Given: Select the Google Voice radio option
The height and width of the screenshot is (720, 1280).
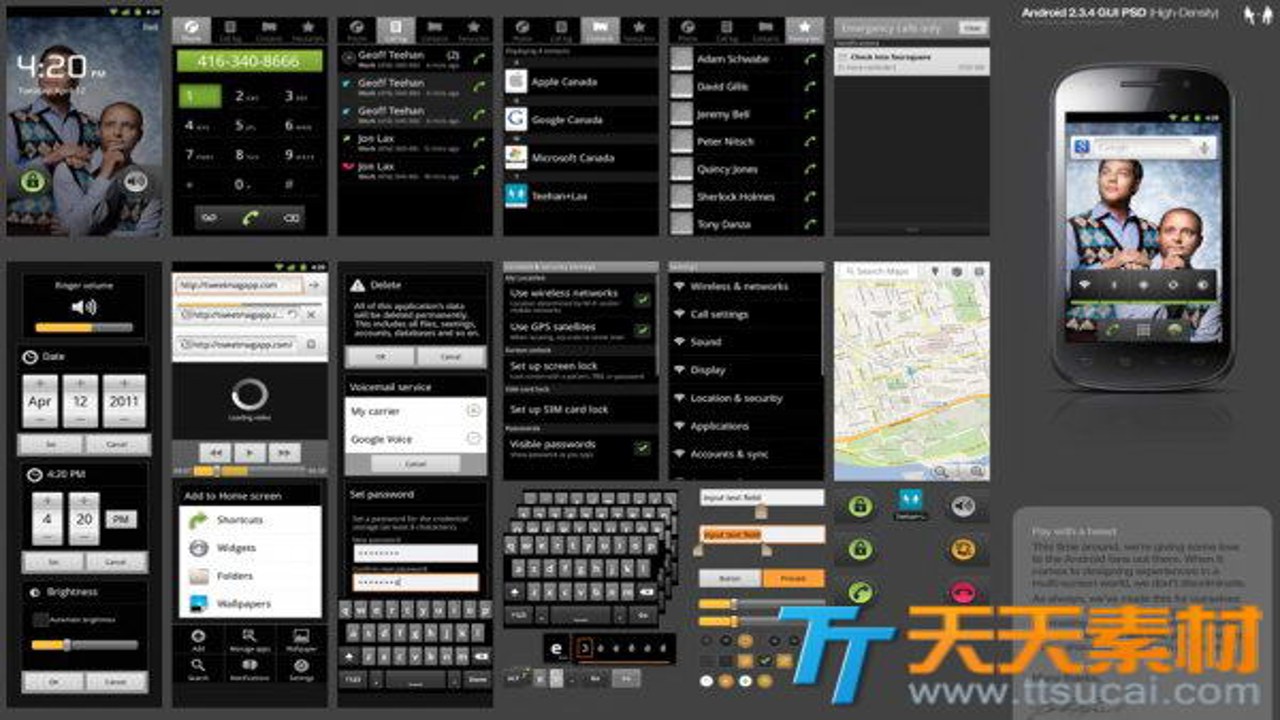Looking at the screenshot, I should pyautogui.click(x=473, y=439).
